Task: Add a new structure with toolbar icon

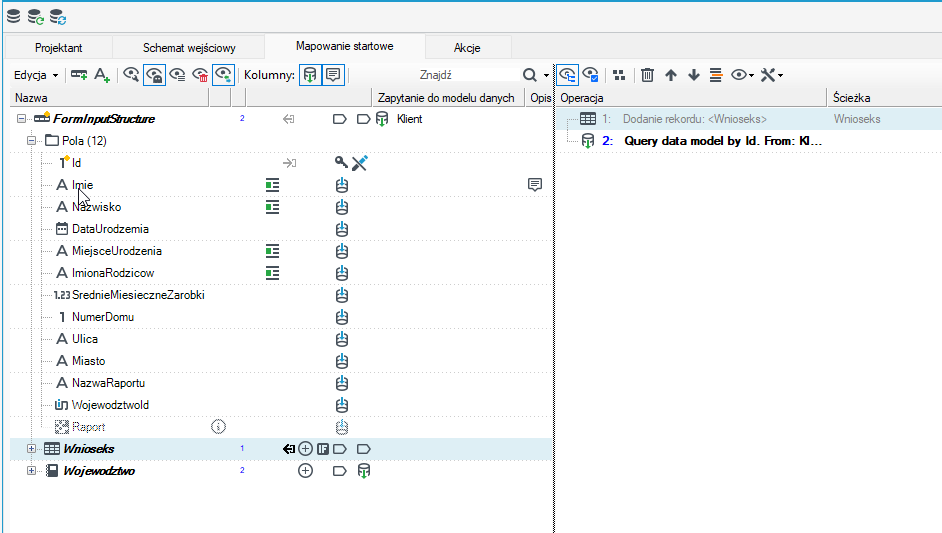Action: (79, 75)
